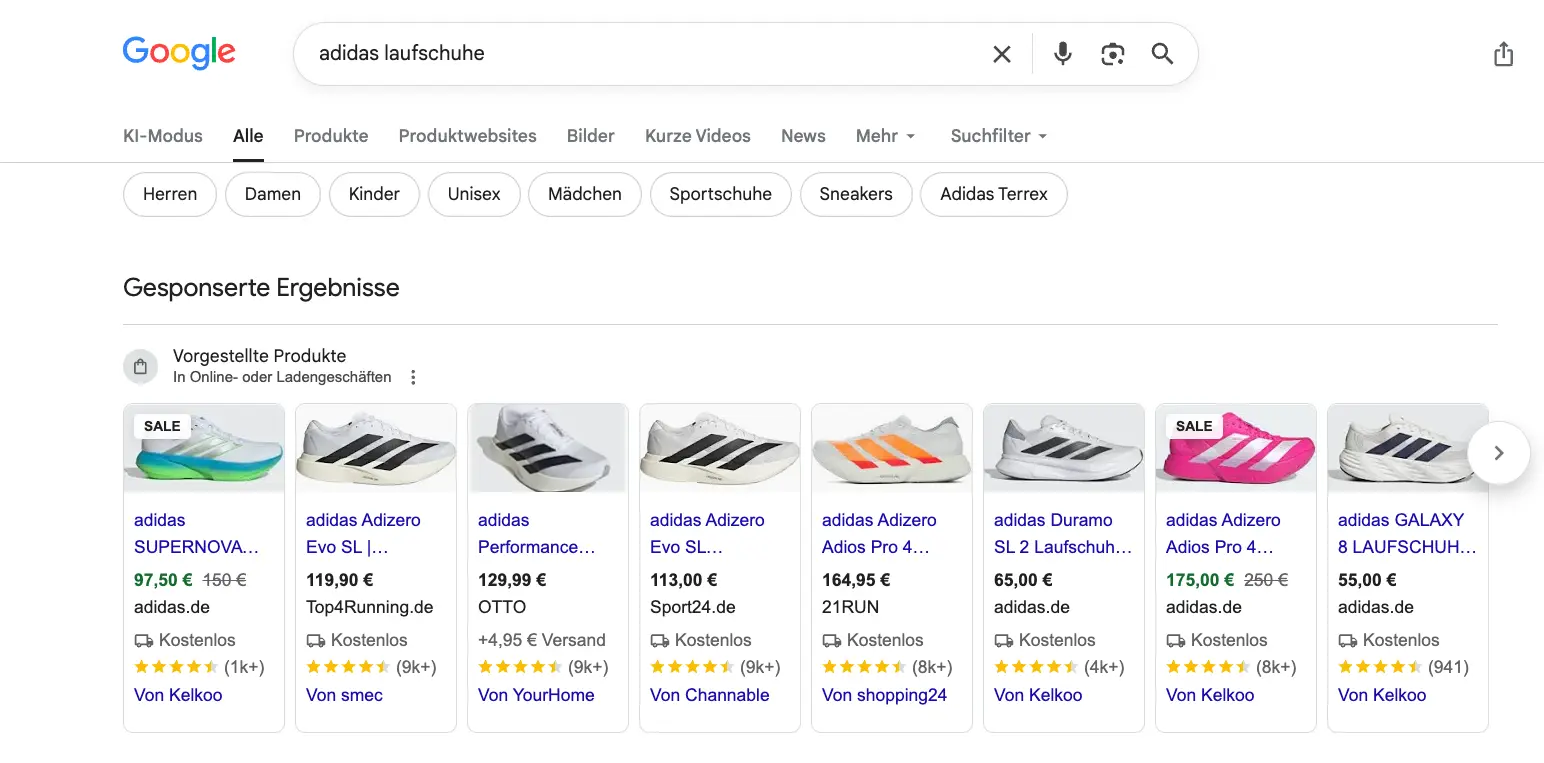Click the OTTO seller name
The width and height of the screenshot is (1544, 763).
coord(502,607)
